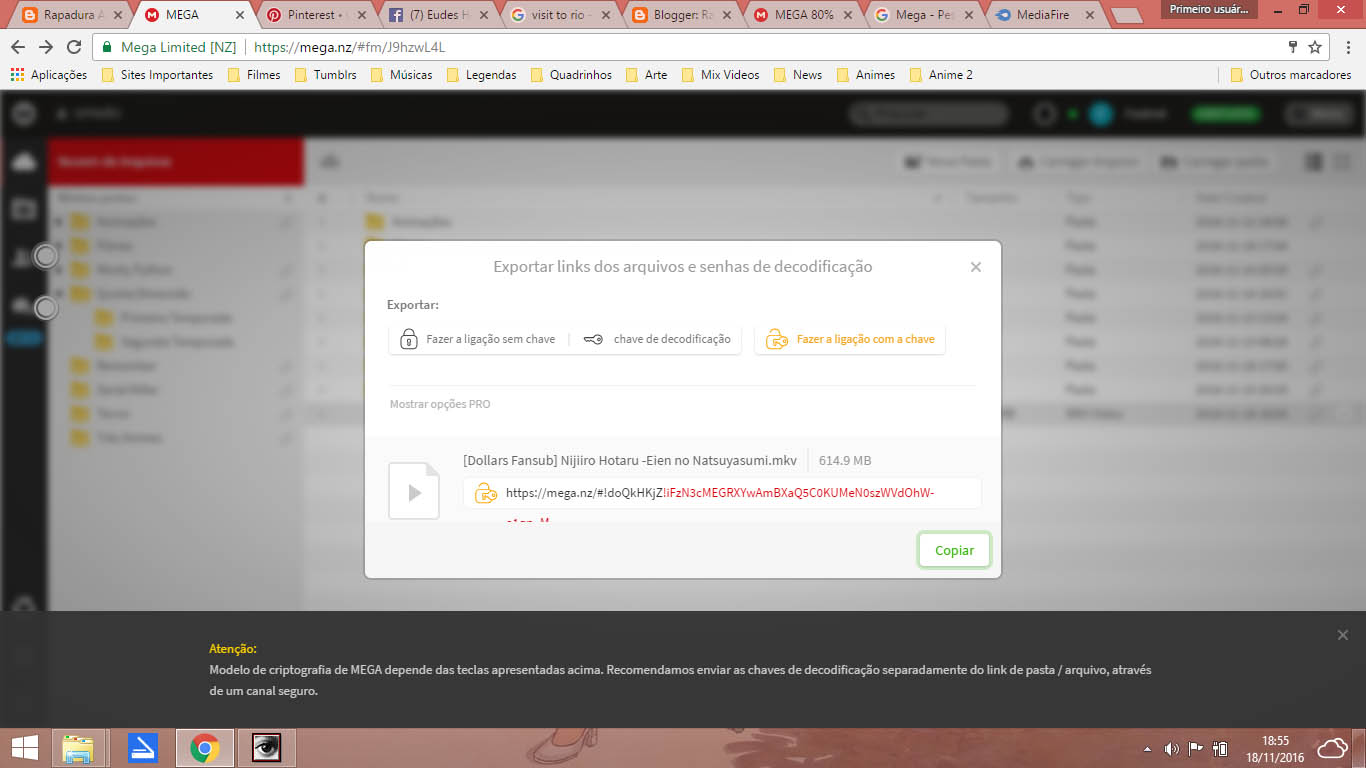
Task: Open Anime 2 bookmark folder
Action: pos(941,75)
